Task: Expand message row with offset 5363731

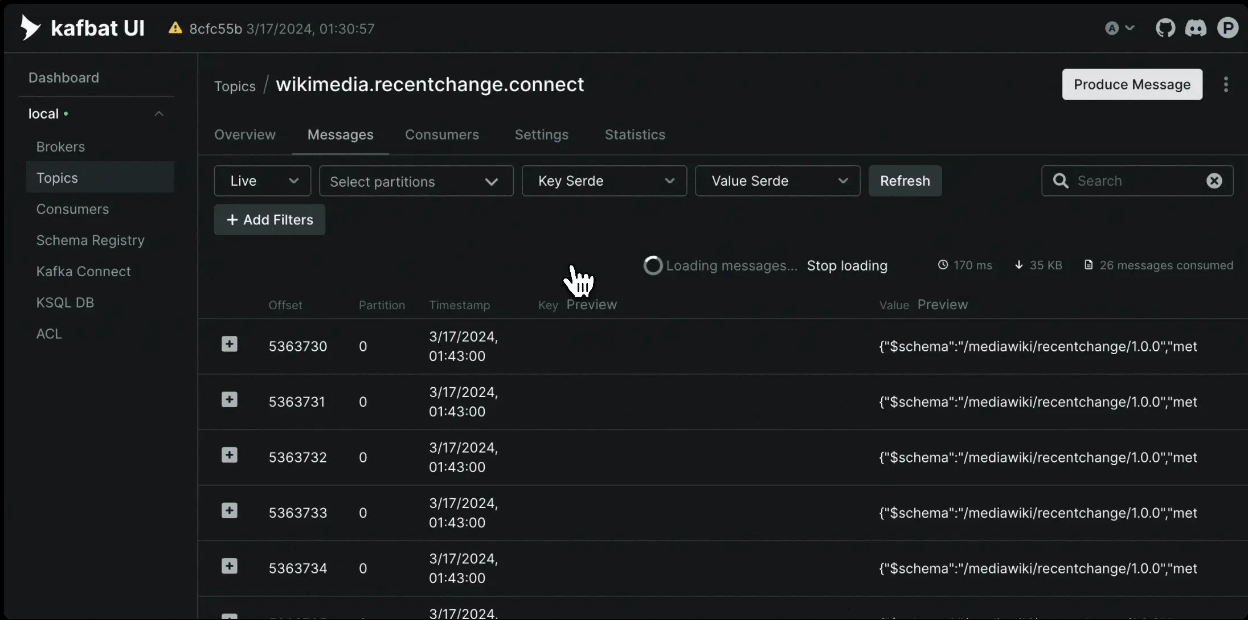Action: [x=229, y=400]
